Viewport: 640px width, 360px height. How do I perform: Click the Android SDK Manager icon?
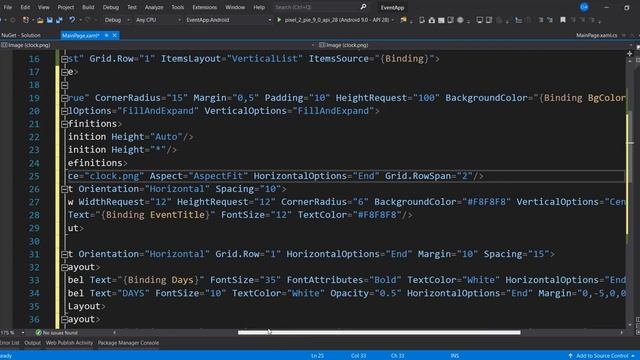(431, 20)
